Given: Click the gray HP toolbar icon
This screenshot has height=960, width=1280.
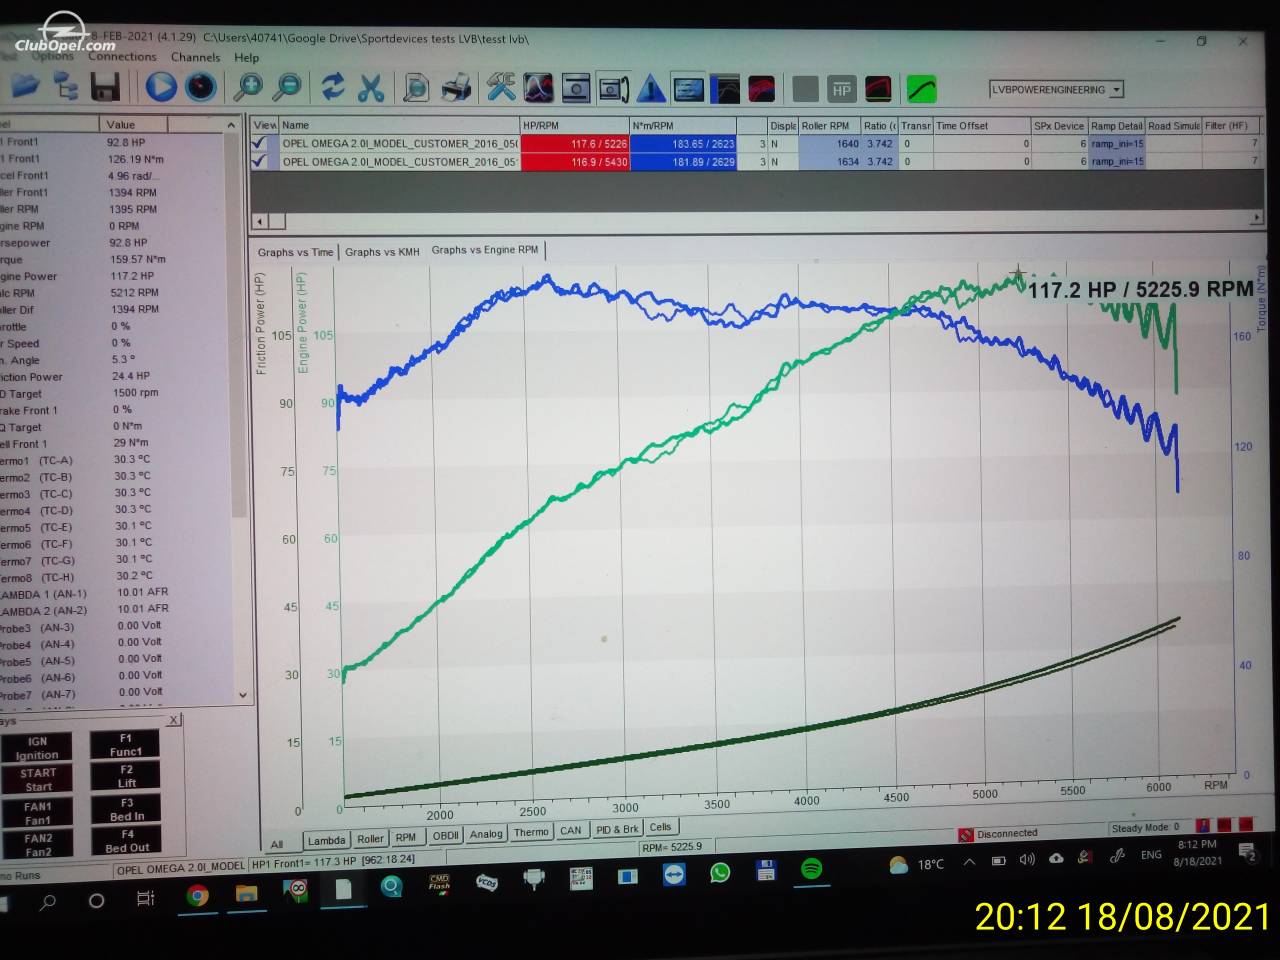Looking at the screenshot, I should 841,90.
